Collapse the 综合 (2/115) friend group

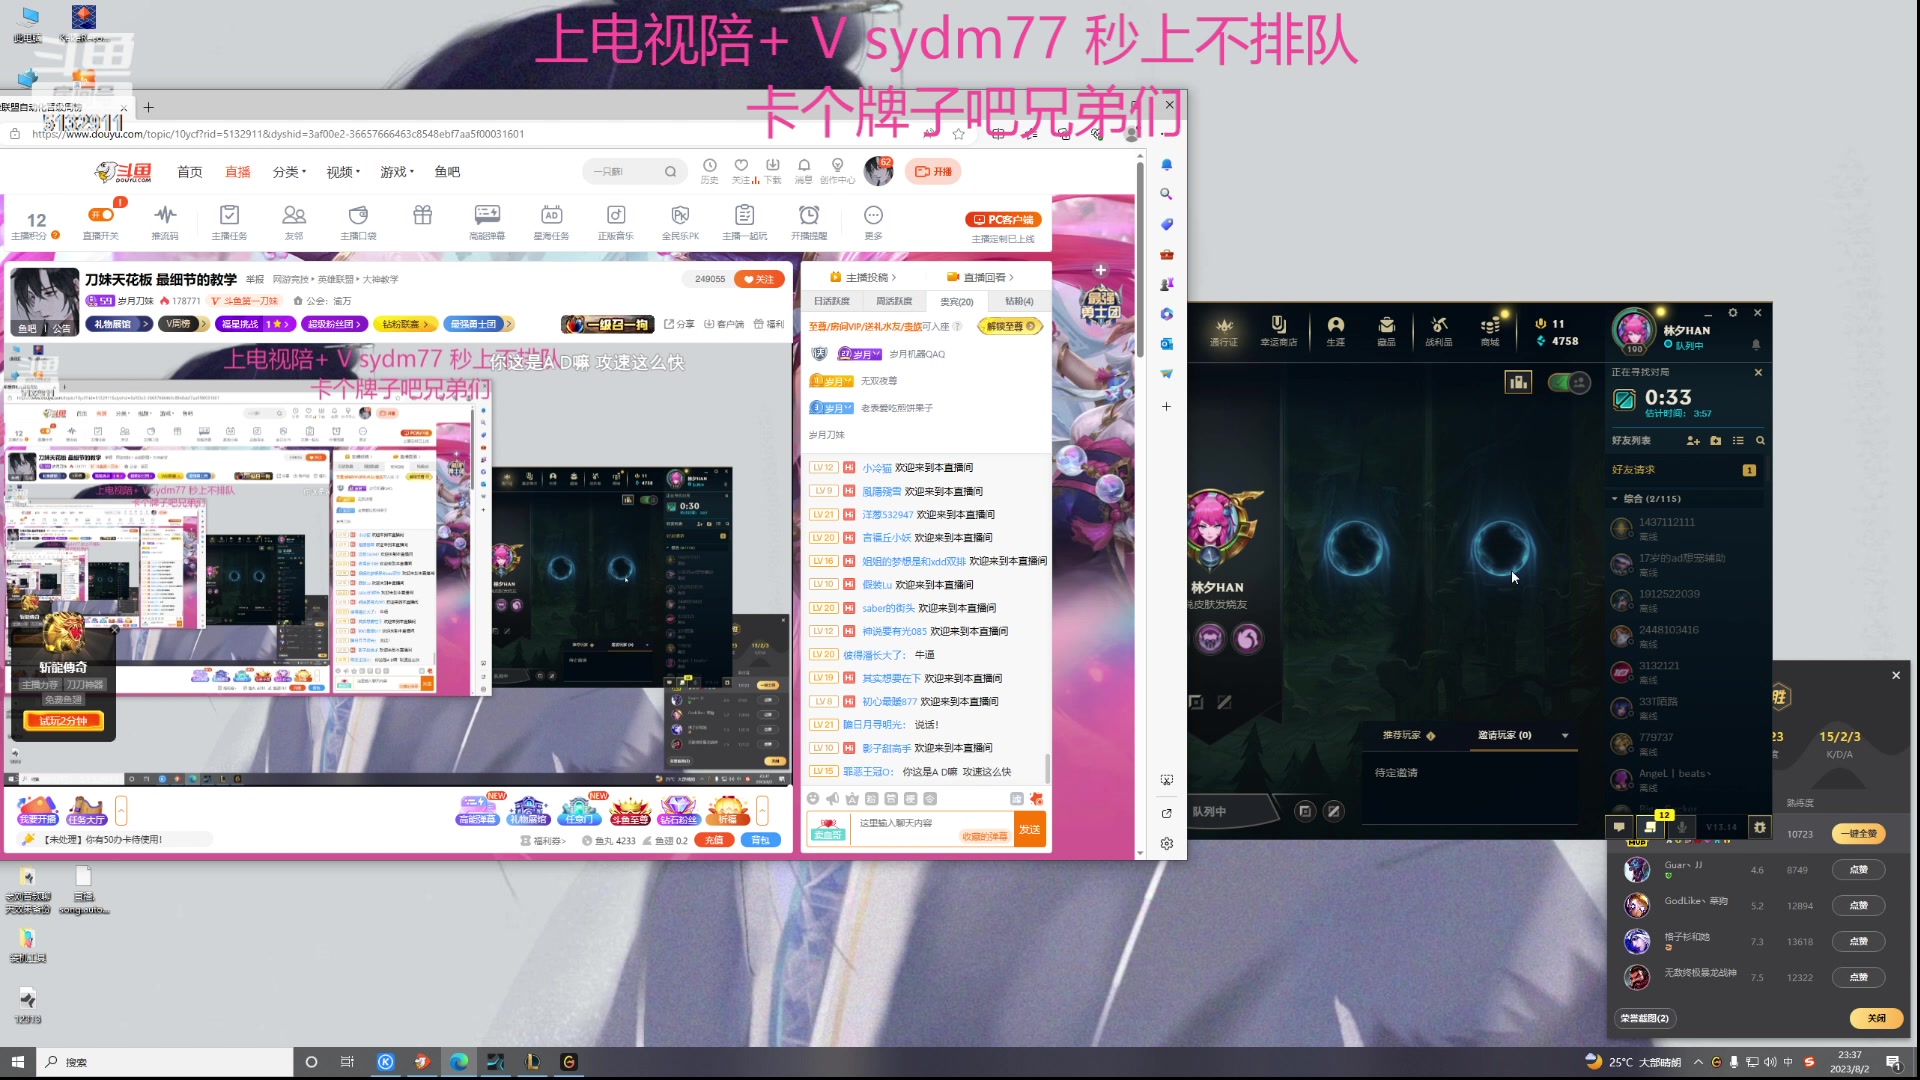pos(1615,498)
